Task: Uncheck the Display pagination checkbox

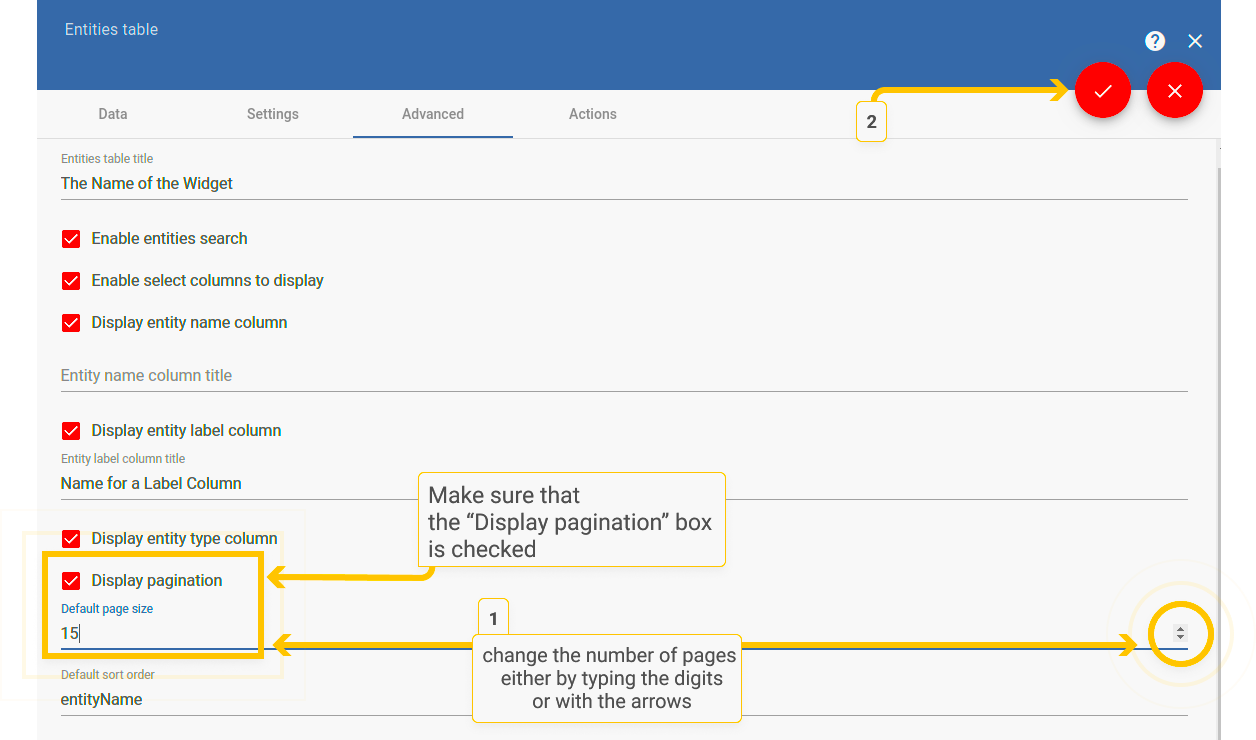Action: tap(71, 581)
